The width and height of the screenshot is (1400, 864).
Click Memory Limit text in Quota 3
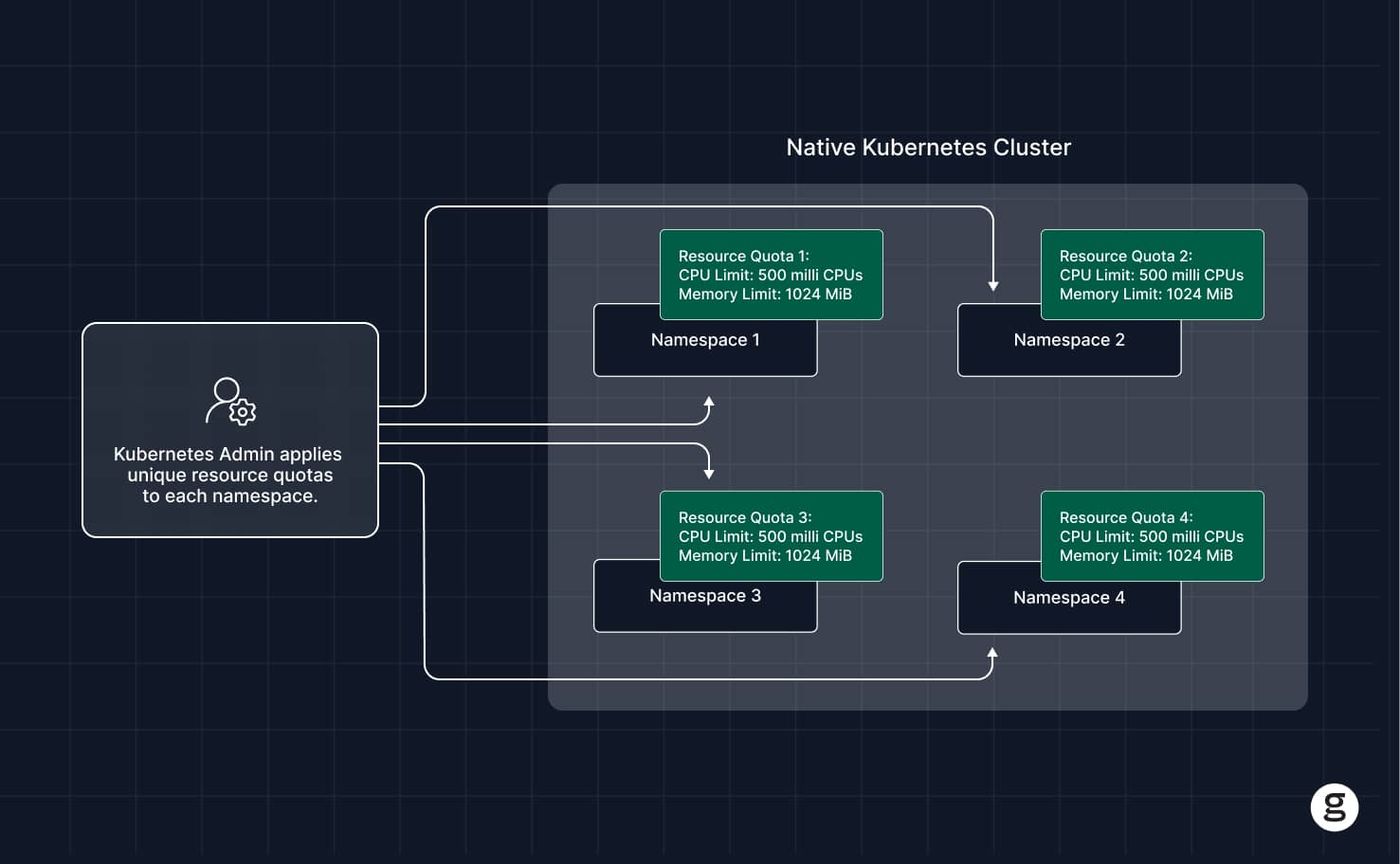(765, 555)
